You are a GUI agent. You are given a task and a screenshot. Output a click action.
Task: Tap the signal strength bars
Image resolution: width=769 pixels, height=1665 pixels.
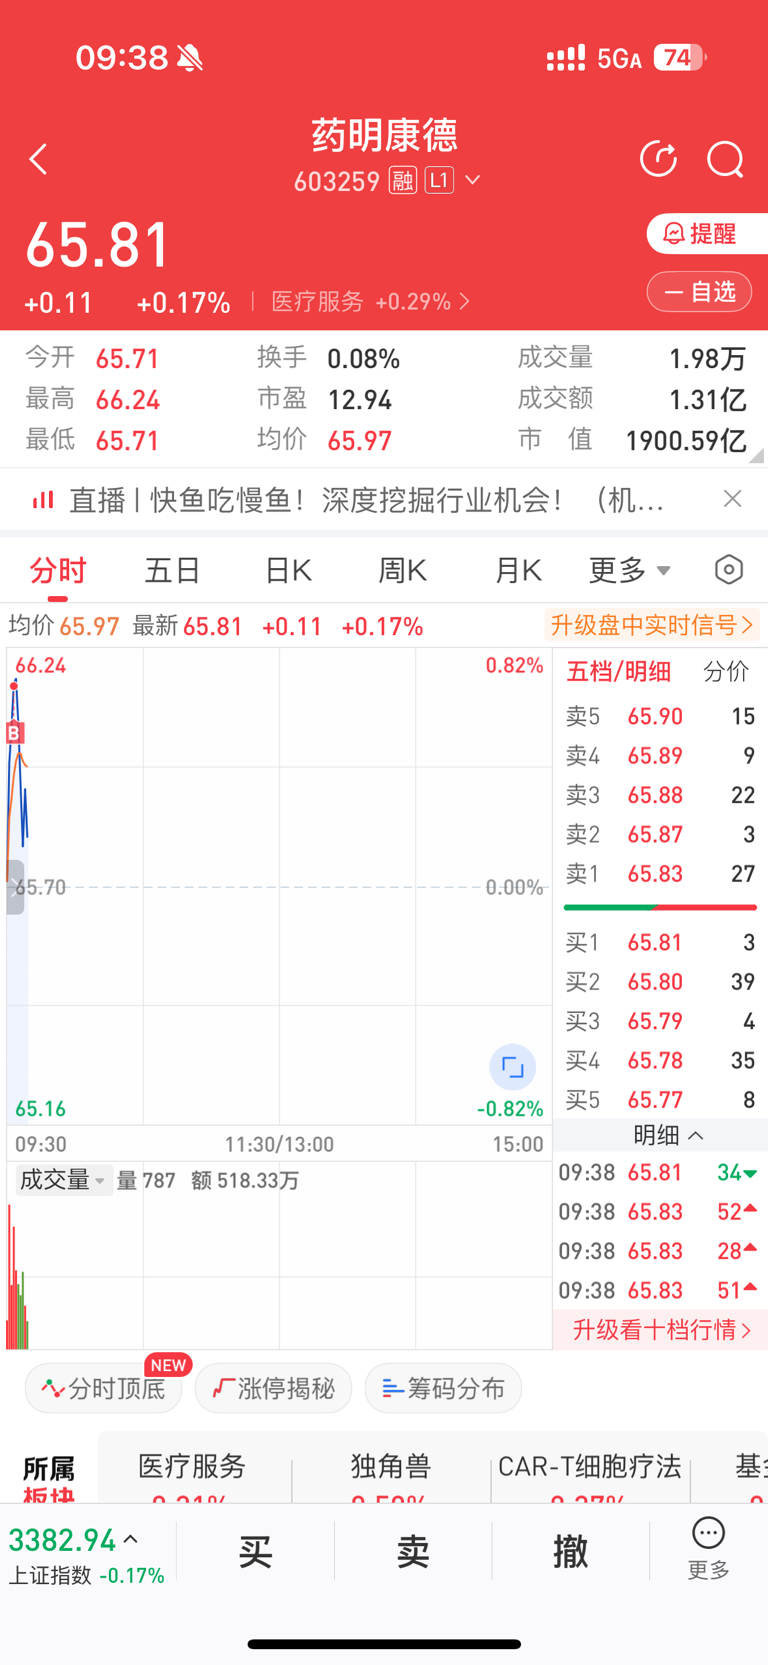(566, 58)
